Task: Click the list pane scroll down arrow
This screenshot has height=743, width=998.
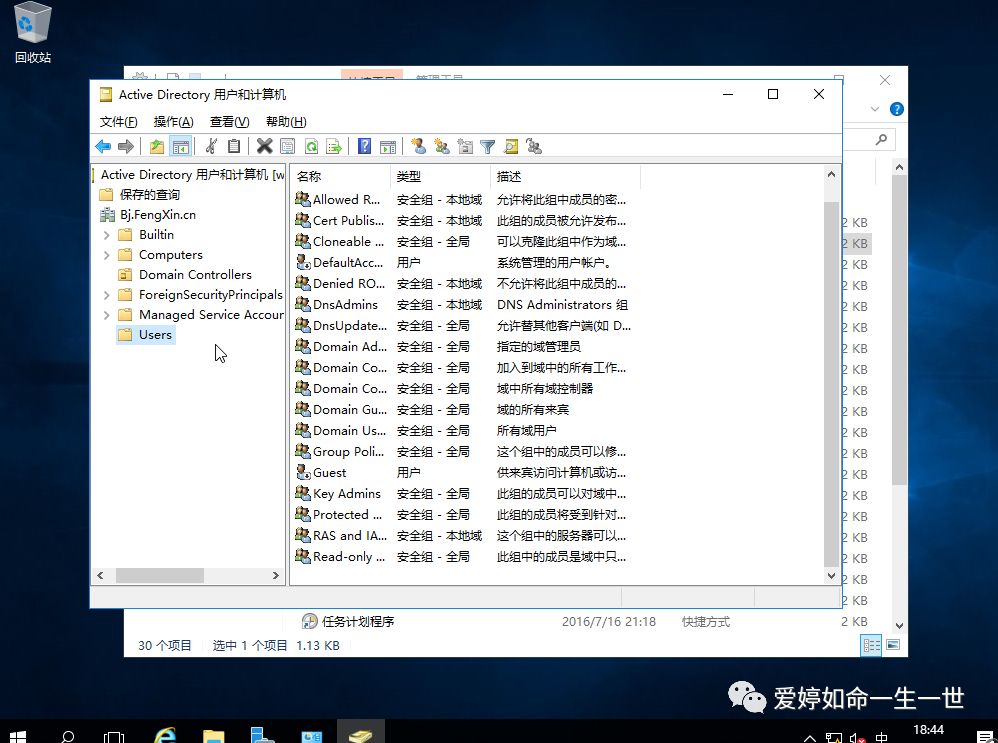Action: point(831,576)
